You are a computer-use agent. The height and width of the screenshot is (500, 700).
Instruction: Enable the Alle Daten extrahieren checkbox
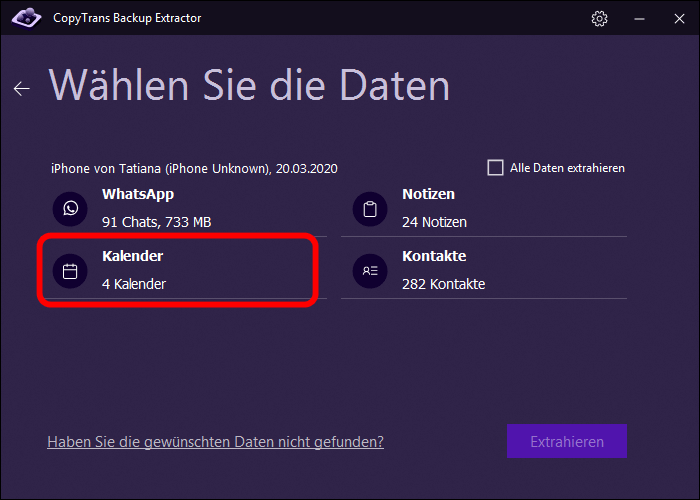click(495, 168)
